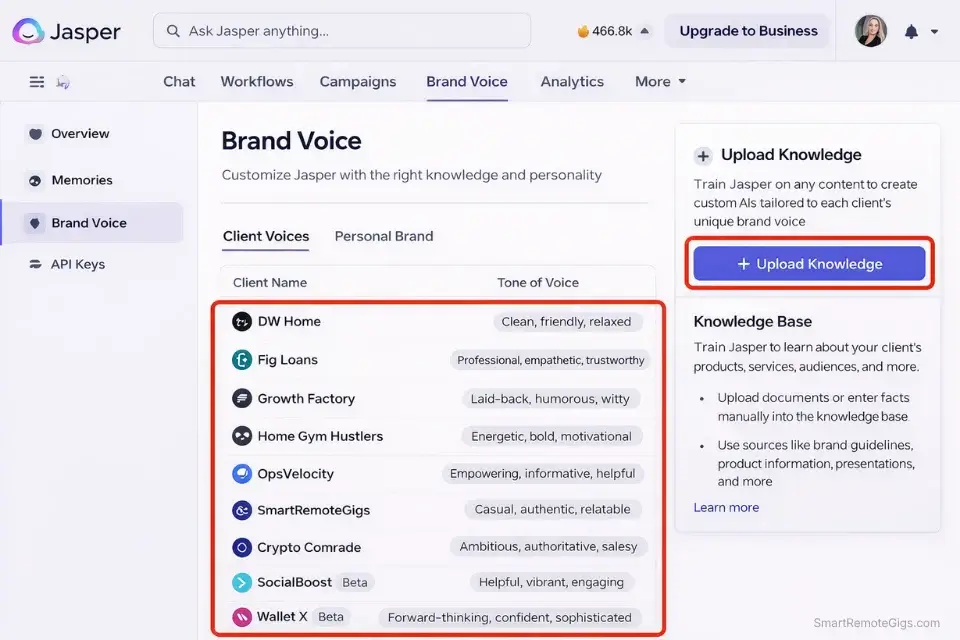Click the Fig Loans client icon

[x=241, y=359]
